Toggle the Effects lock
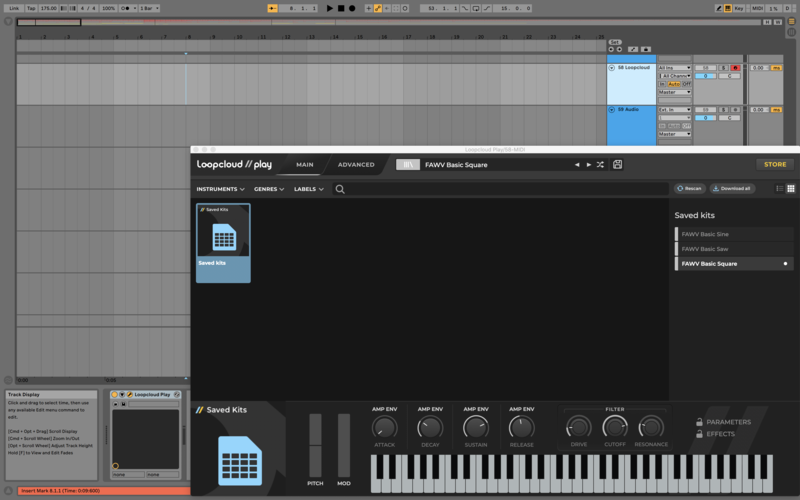Screen dimensions: 800x500 click(700, 434)
